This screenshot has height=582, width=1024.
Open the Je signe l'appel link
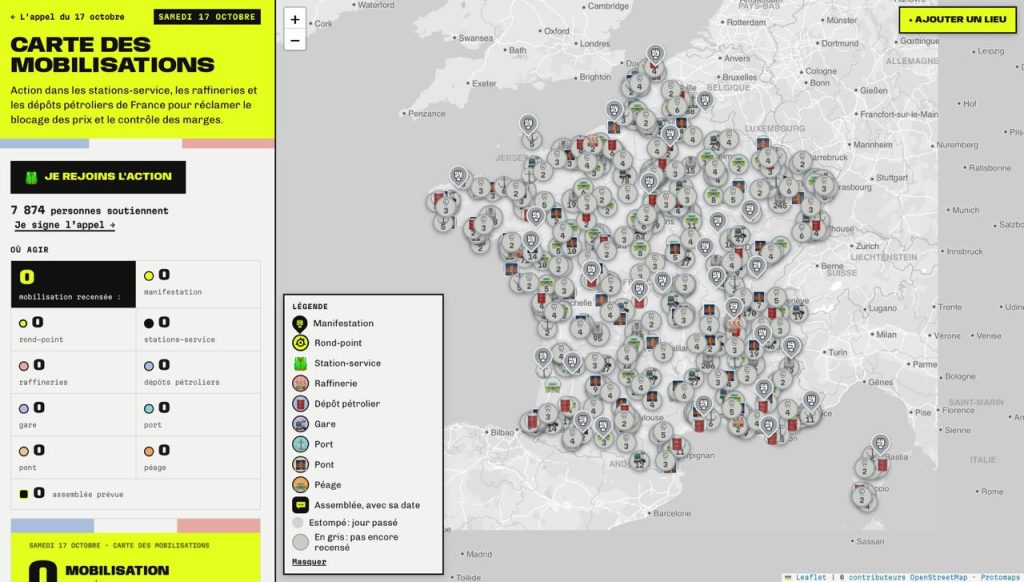pos(65,225)
